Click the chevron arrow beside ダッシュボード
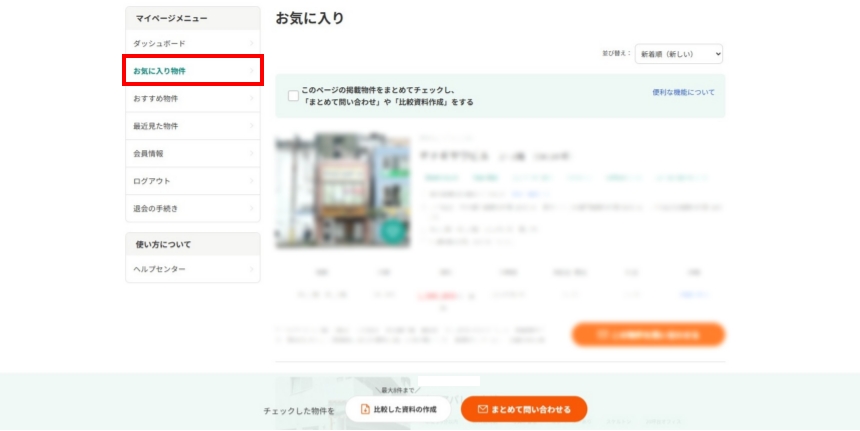Image resolution: width=860 pixels, height=431 pixels. pyautogui.click(x=251, y=44)
